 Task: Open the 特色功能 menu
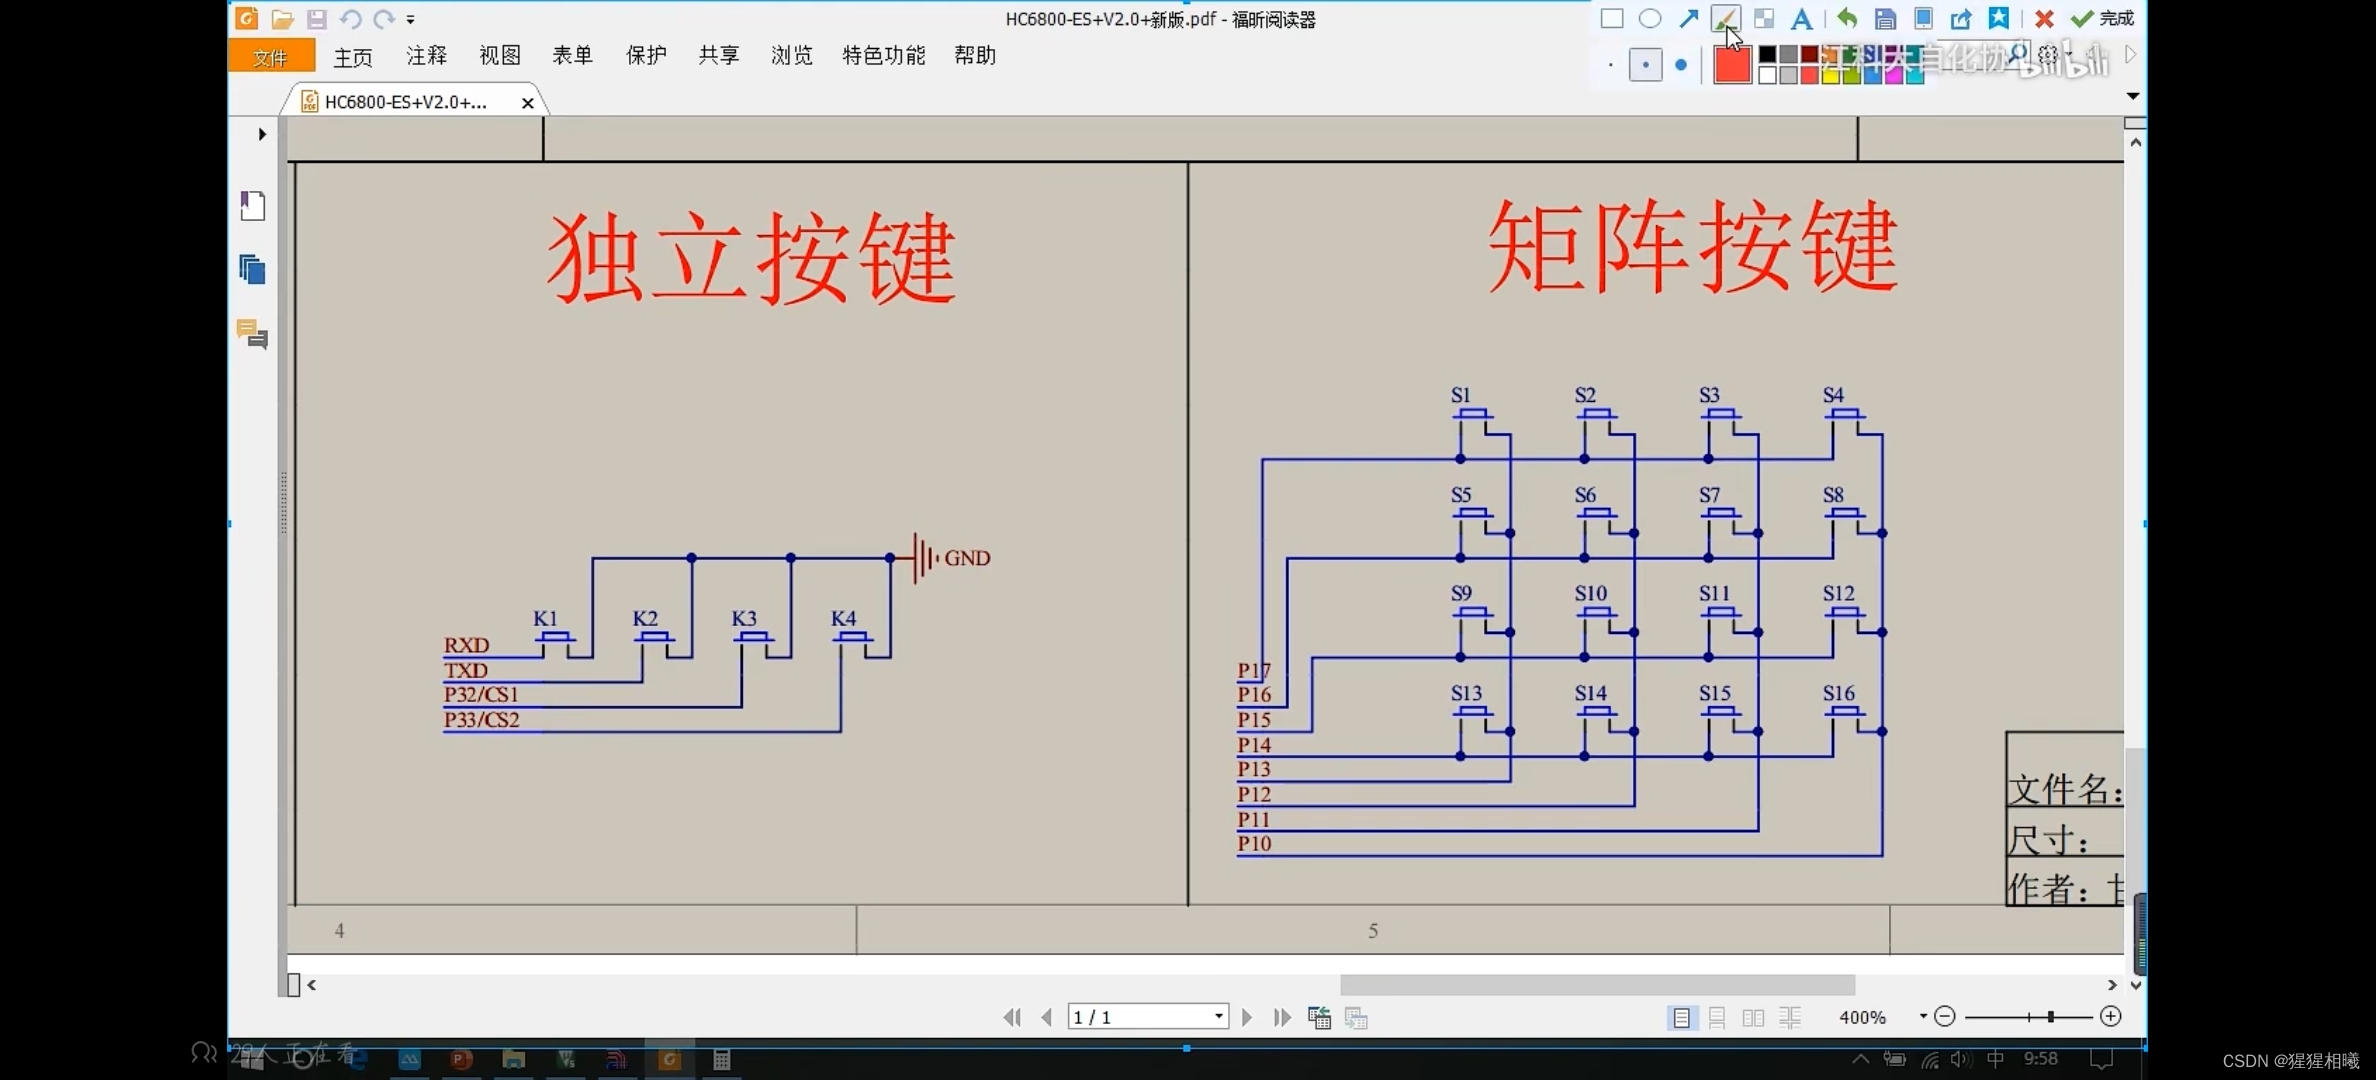click(883, 56)
